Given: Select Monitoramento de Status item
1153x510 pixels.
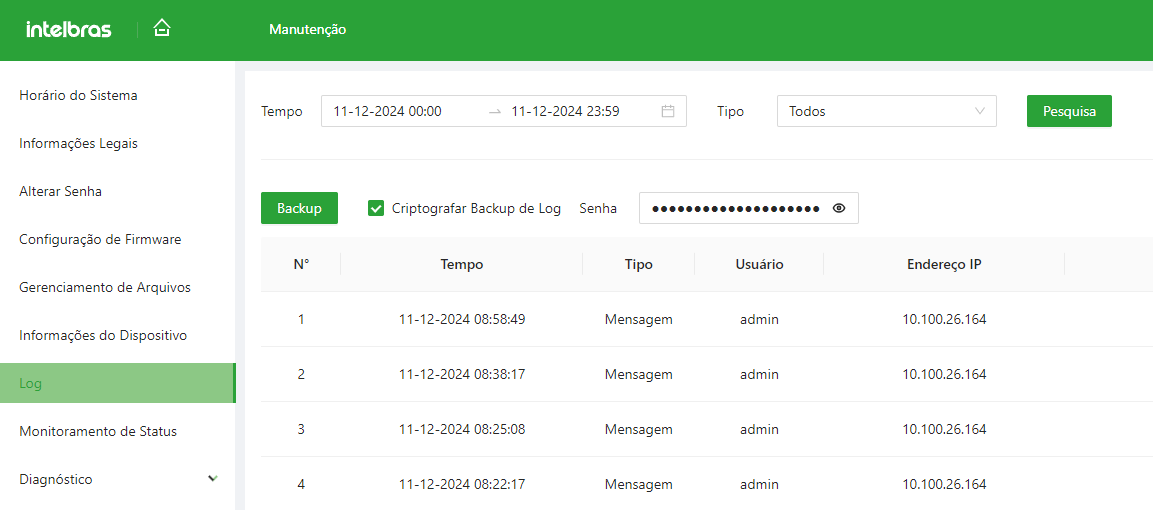Looking at the screenshot, I should click(98, 431).
